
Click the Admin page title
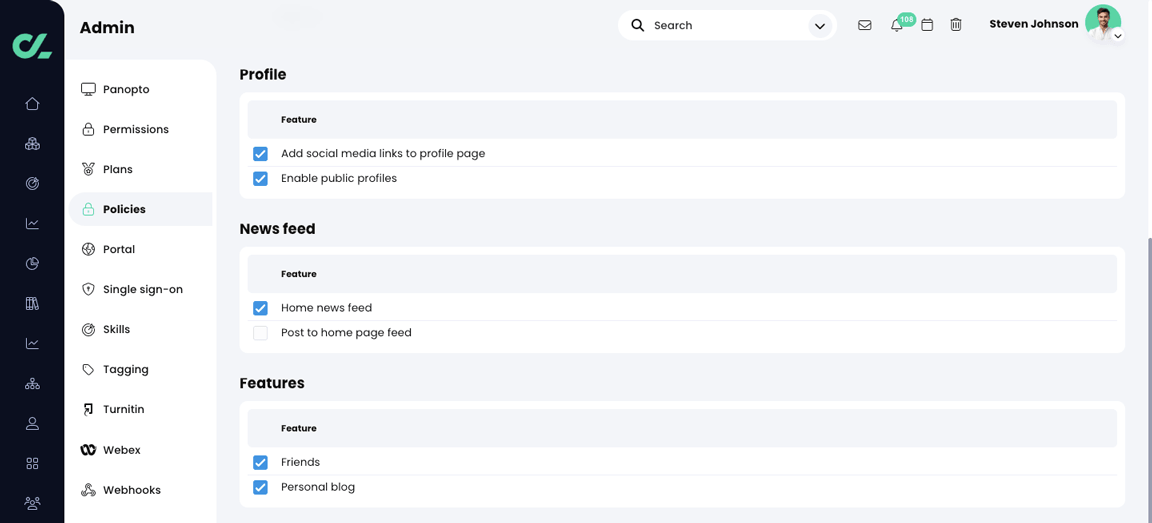(x=107, y=28)
